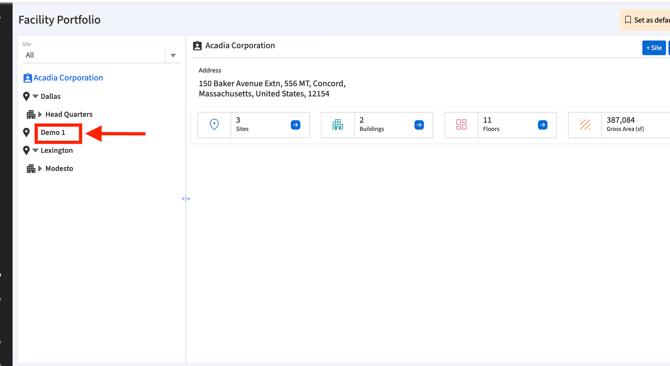Click the Dallas location pin icon
The image size is (670, 366).
(x=26, y=97)
